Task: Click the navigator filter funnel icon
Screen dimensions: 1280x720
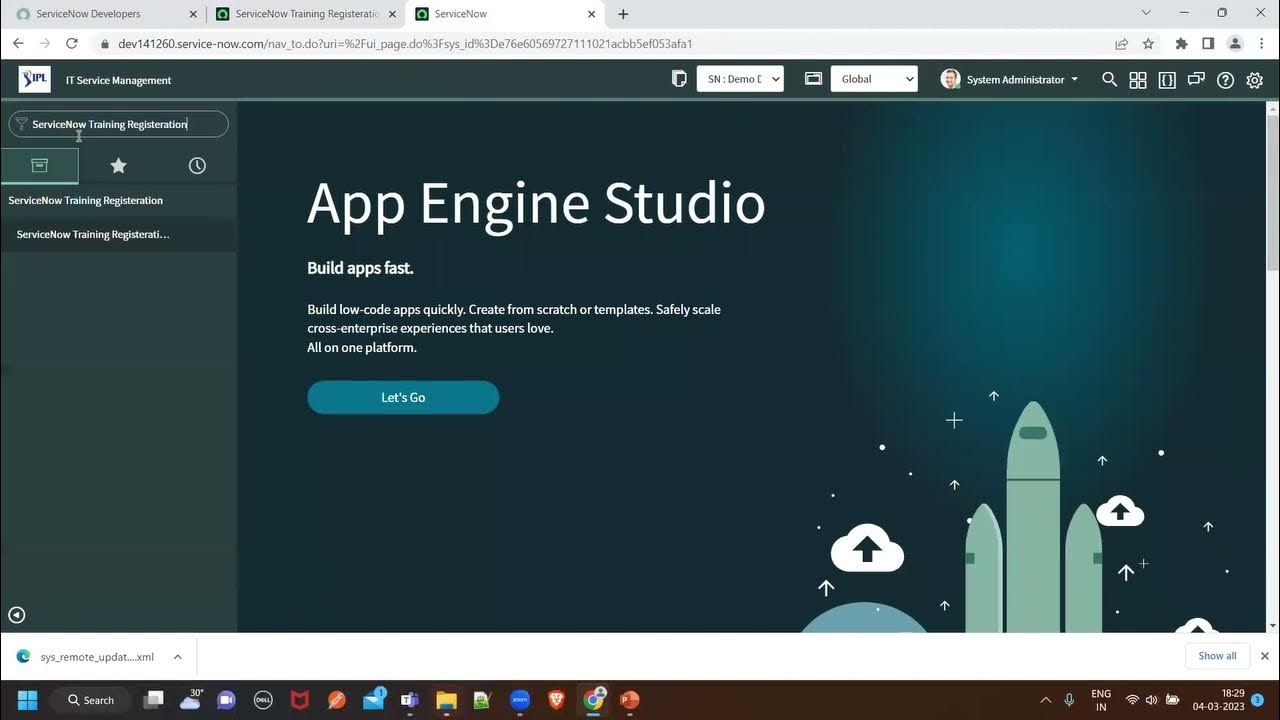Action: pos(21,124)
